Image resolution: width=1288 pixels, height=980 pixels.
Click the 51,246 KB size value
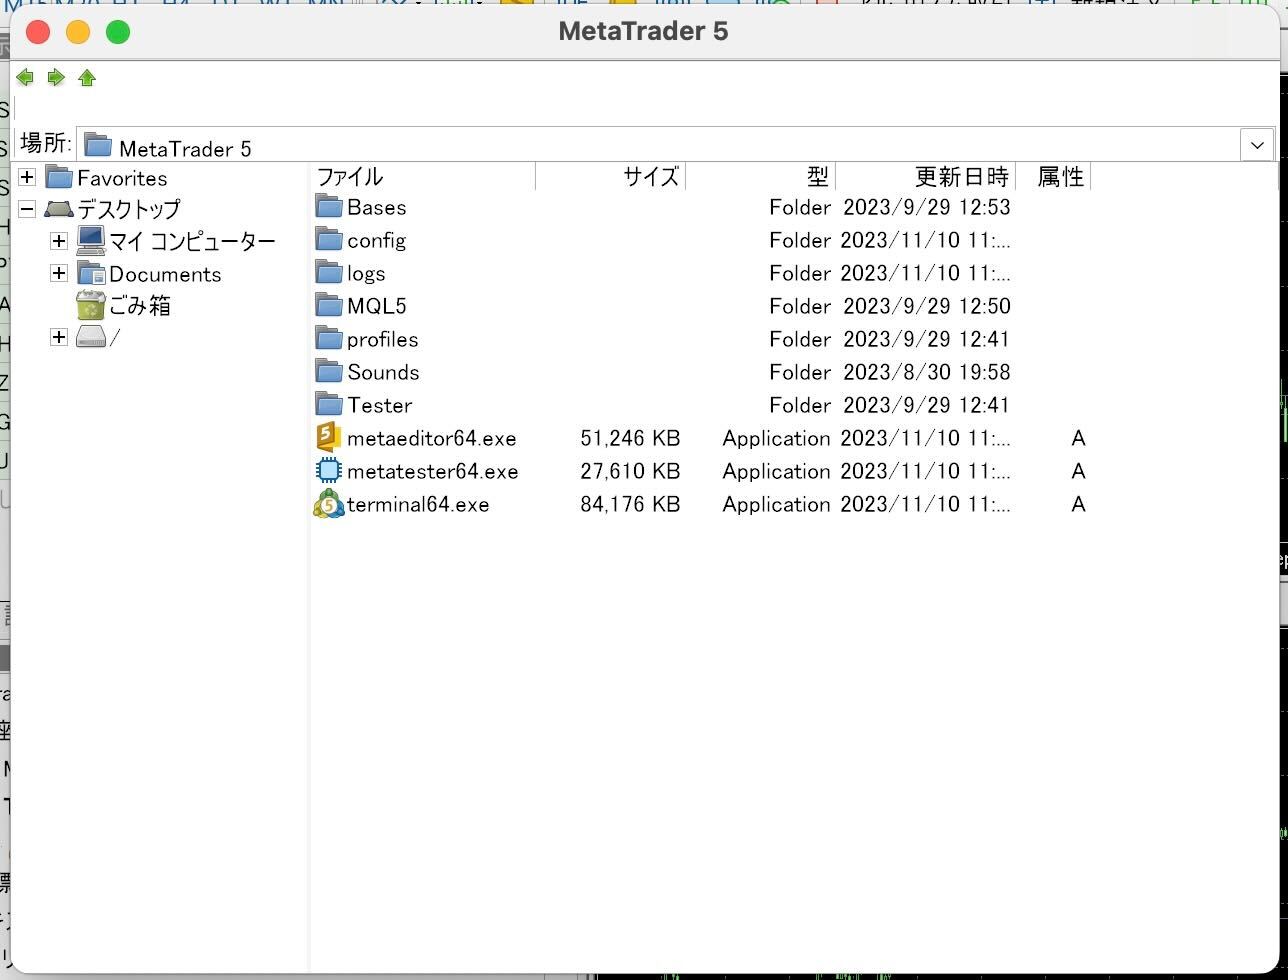pyautogui.click(x=630, y=438)
